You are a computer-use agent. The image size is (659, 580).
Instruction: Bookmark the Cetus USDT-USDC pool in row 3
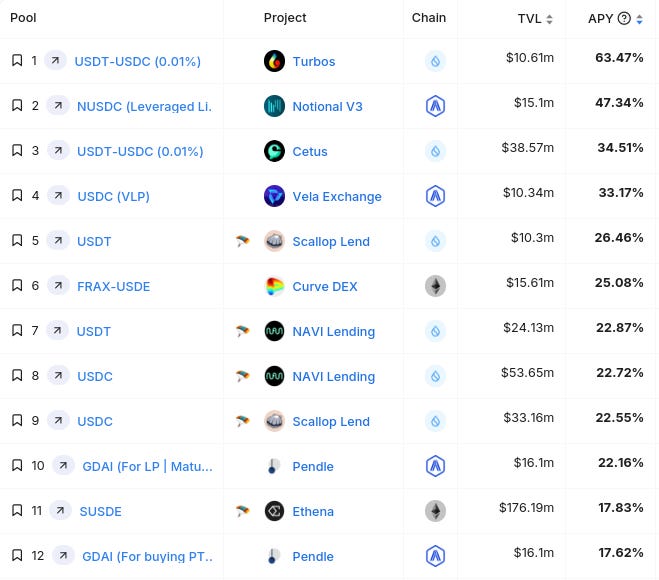17,150
